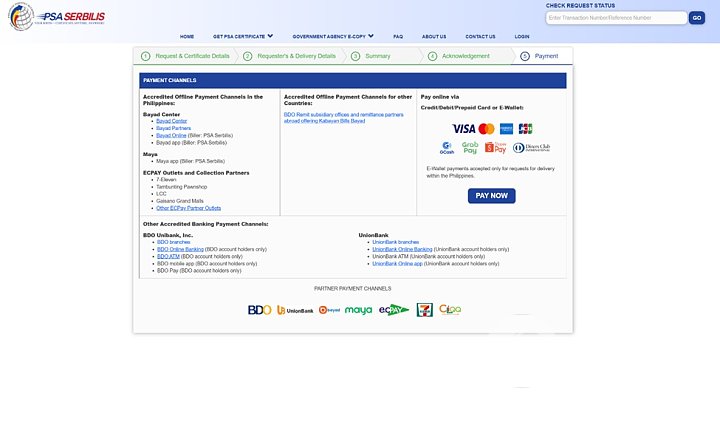Click the GCash e-wallet icon

click(x=446, y=148)
